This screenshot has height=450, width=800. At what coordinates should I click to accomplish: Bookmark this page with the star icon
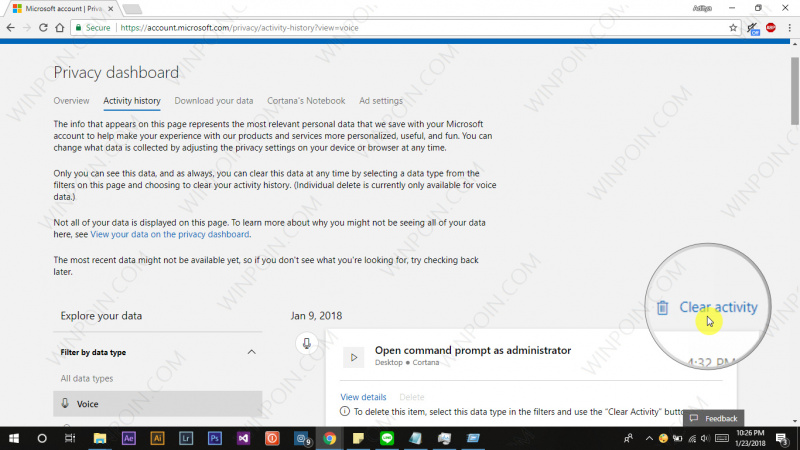point(733,28)
